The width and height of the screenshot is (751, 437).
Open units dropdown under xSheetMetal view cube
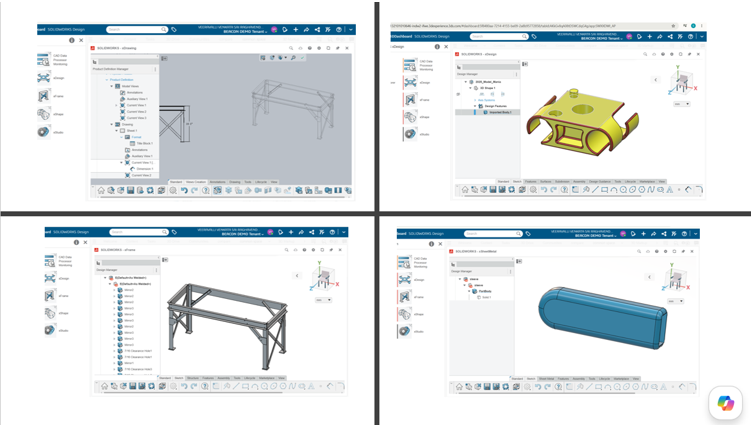click(x=675, y=301)
